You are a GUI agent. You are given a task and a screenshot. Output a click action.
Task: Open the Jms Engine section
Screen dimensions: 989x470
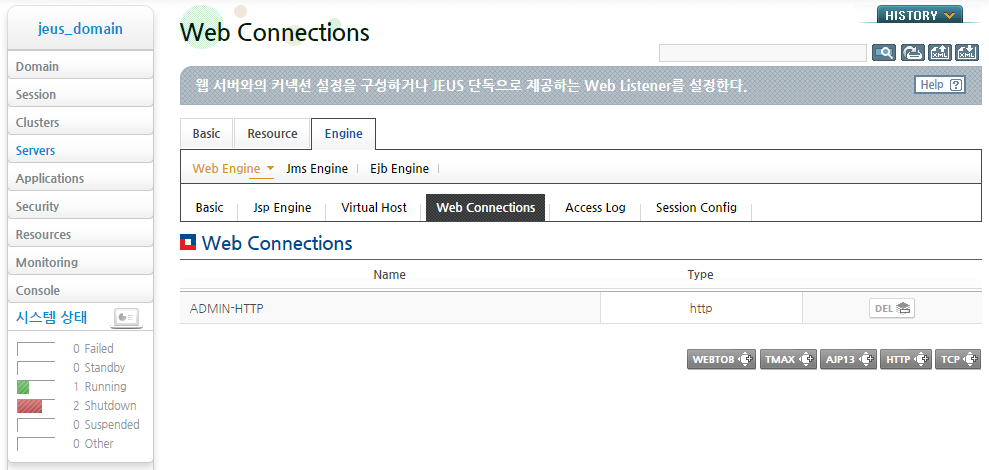(x=317, y=168)
